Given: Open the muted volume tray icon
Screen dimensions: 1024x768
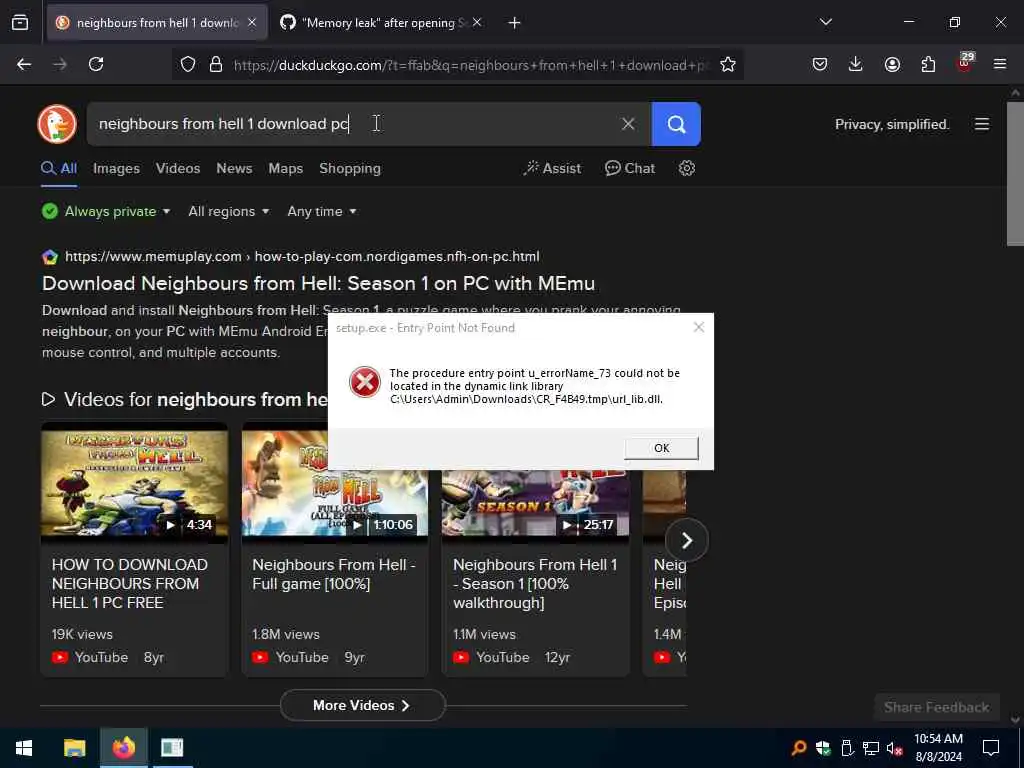Looking at the screenshot, I should [x=895, y=748].
